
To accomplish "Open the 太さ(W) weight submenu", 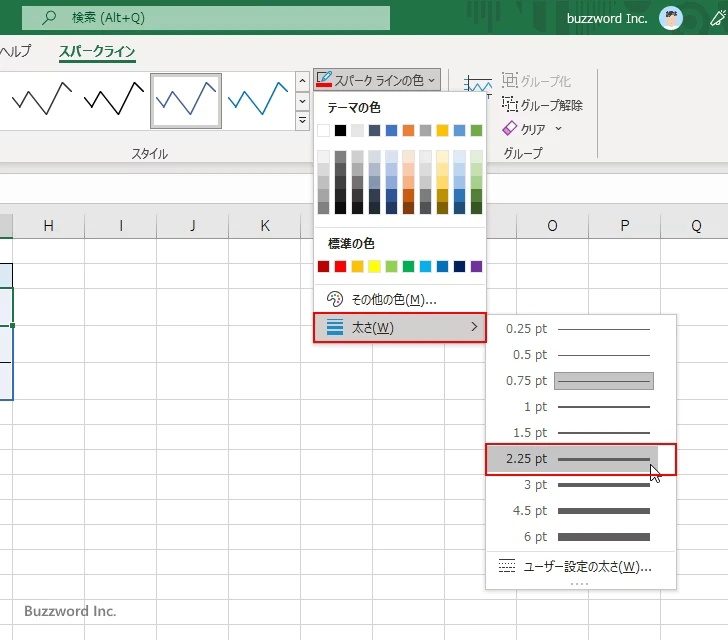I will tap(400, 327).
